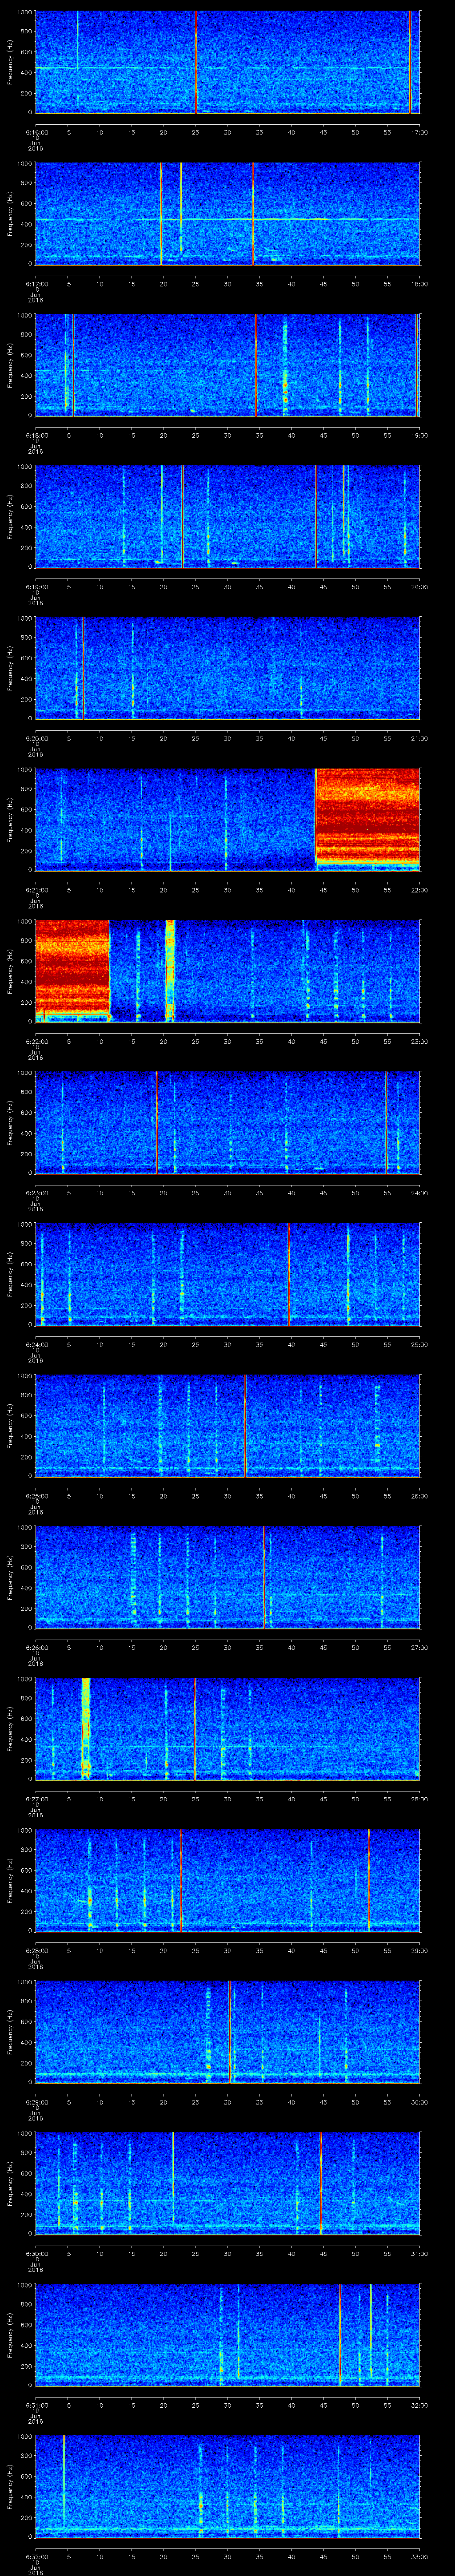Click the red marker near 19 s in 6:23:00 panel
The height and width of the screenshot is (2576, 455).
click(156, 1123)
